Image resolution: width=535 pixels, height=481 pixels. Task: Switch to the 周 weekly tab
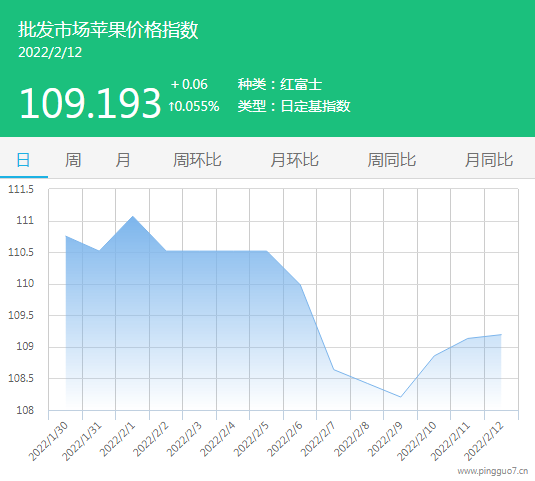tap(73, 160)
